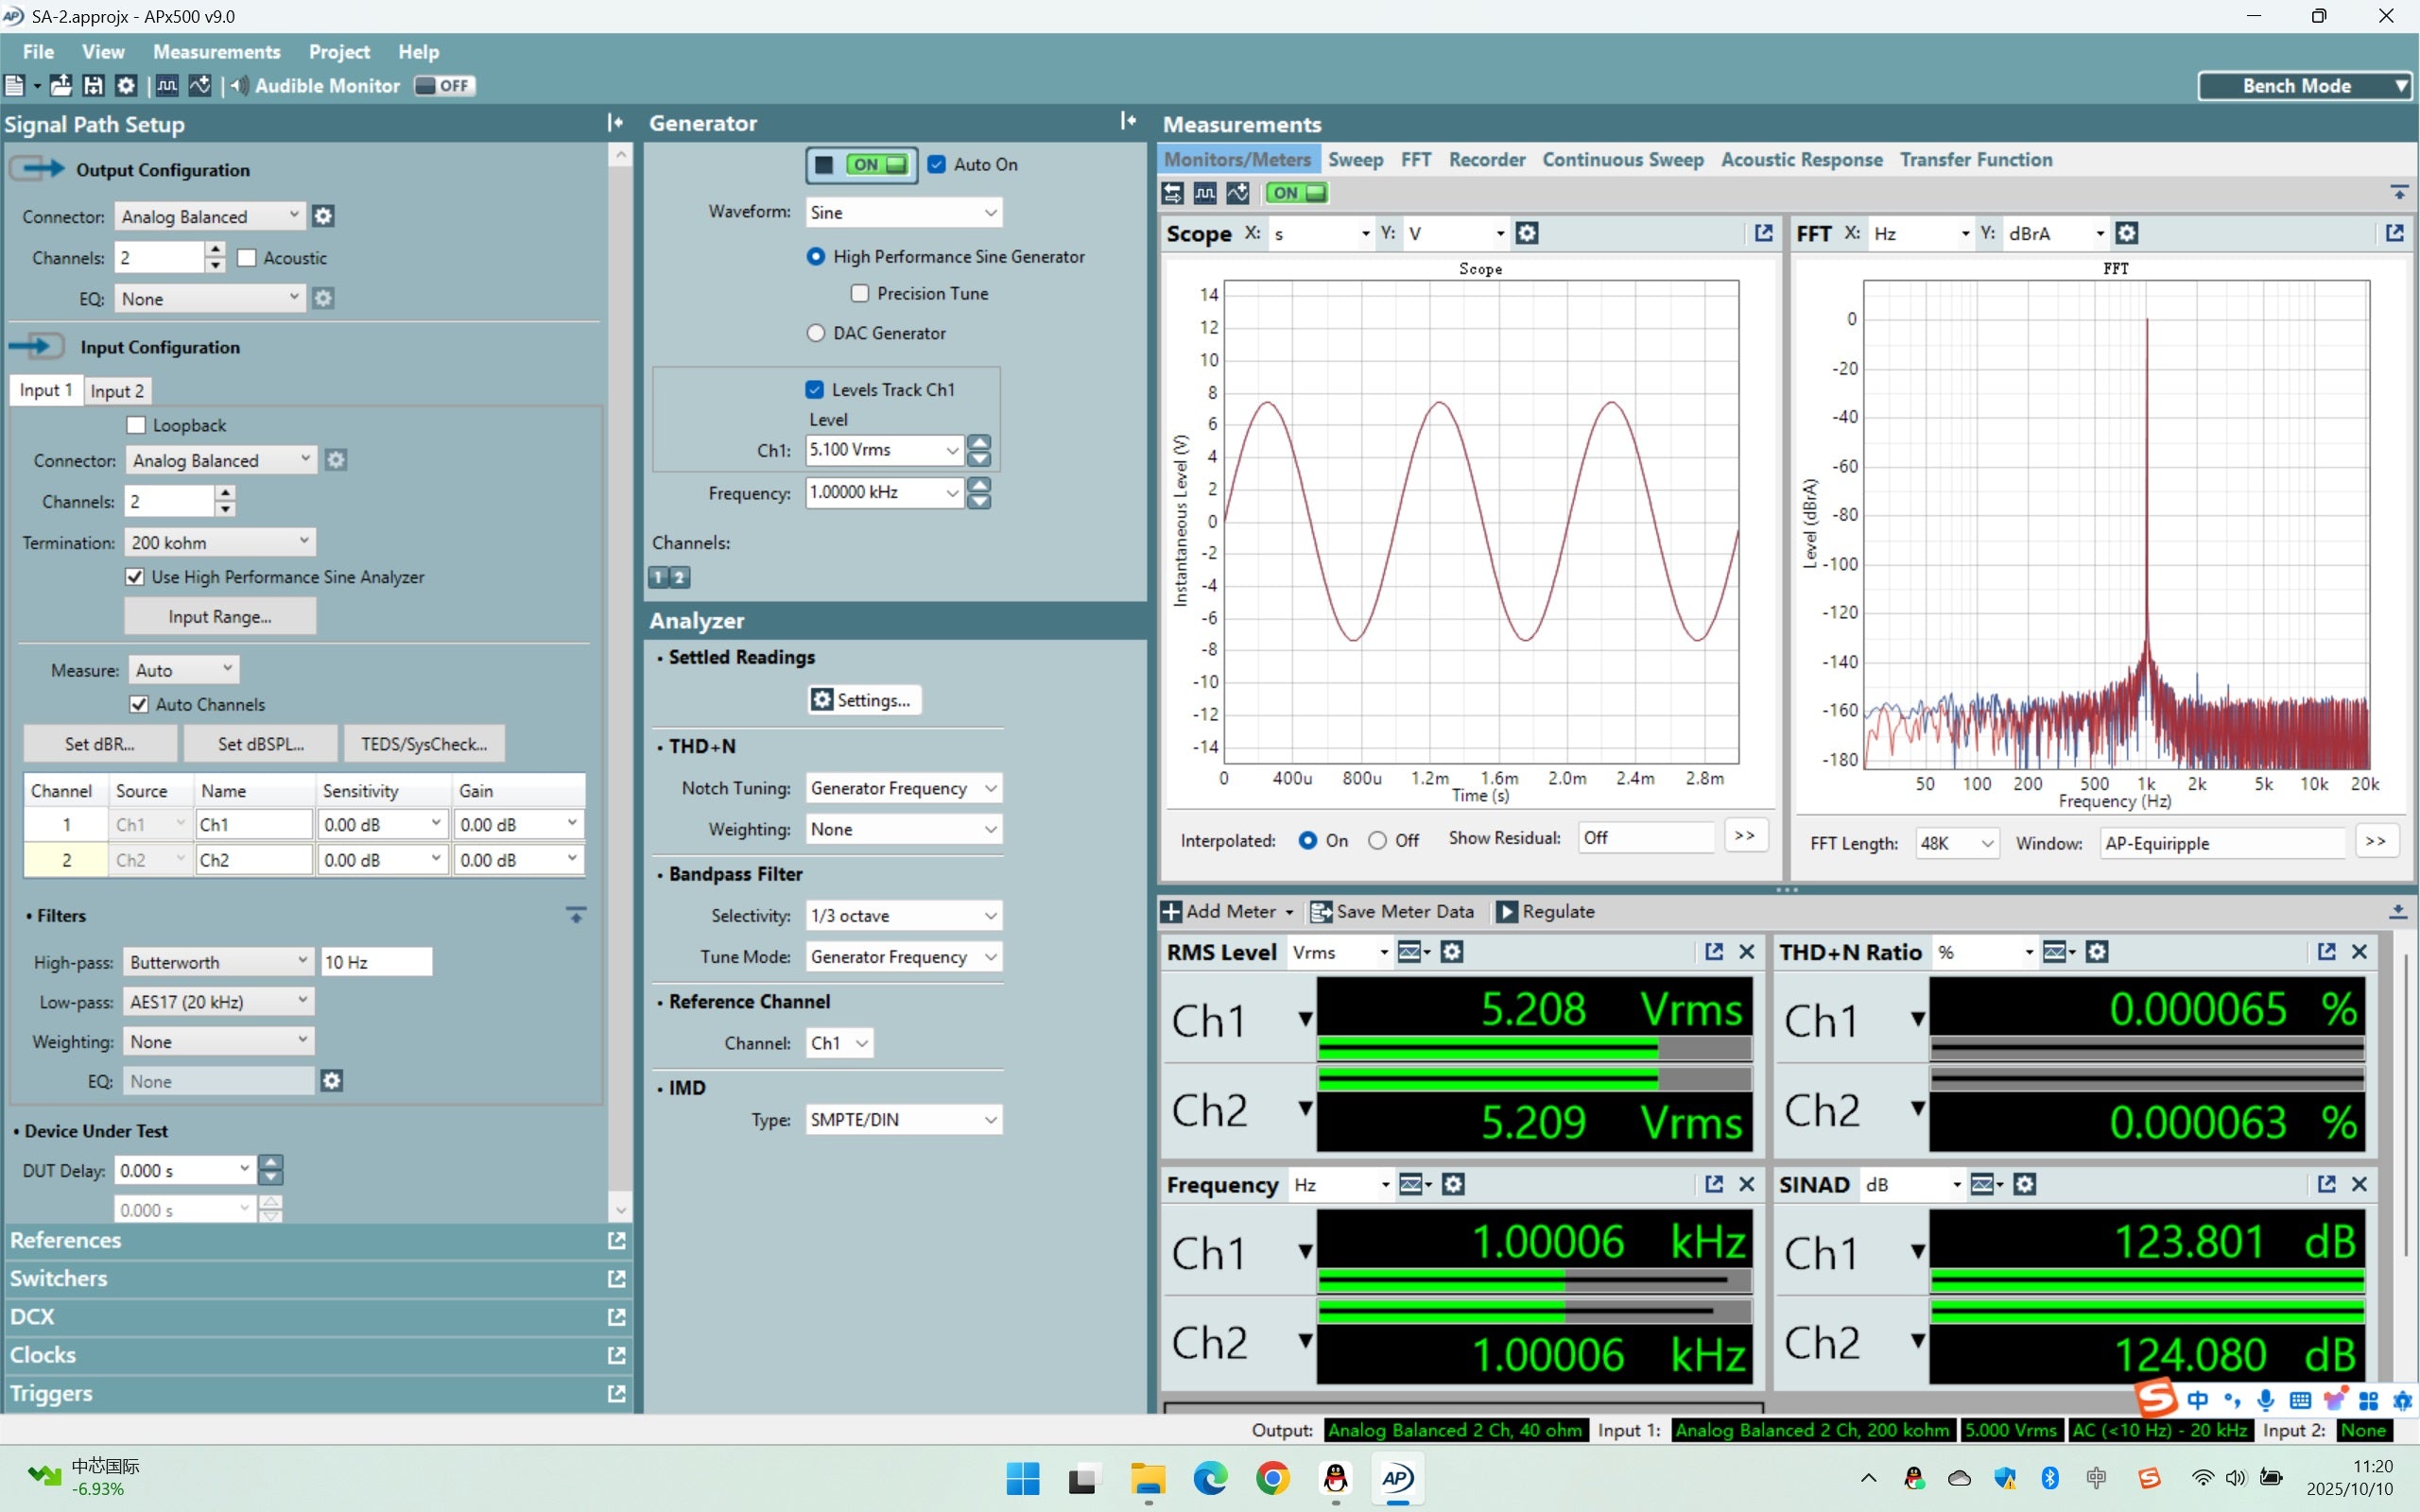Switch to the Sweep measurement tab
This screenshot has height=1512, width=2420.
click(1355, 160)
